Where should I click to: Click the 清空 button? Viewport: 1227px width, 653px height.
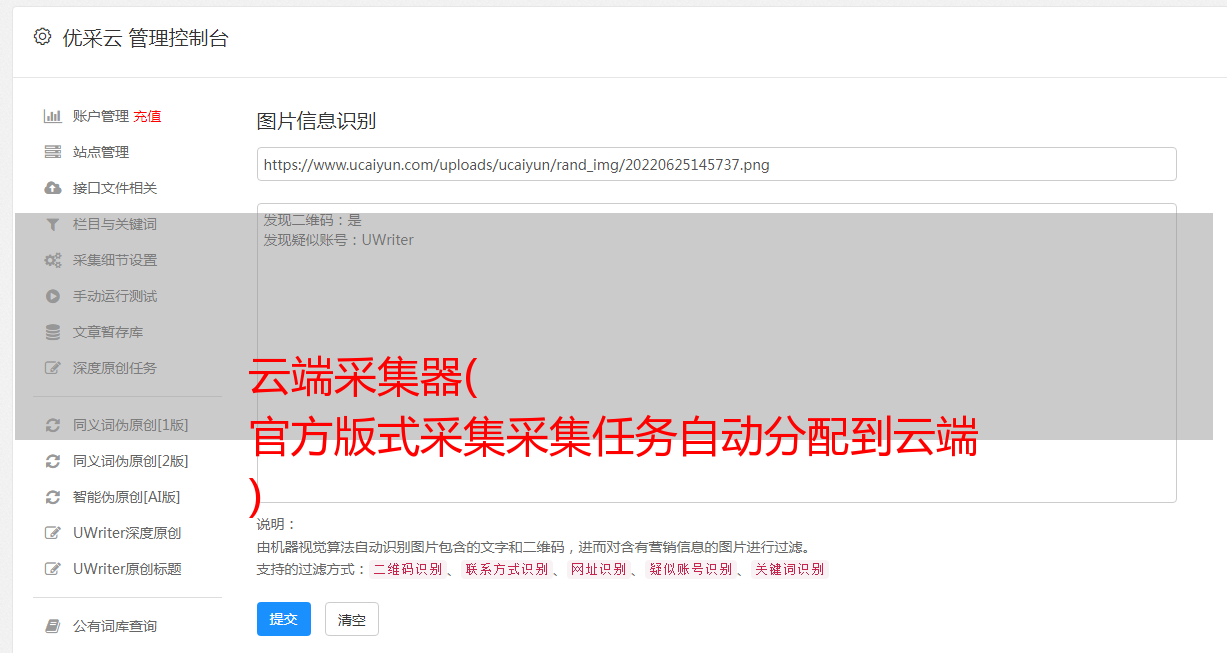[352, 620]
